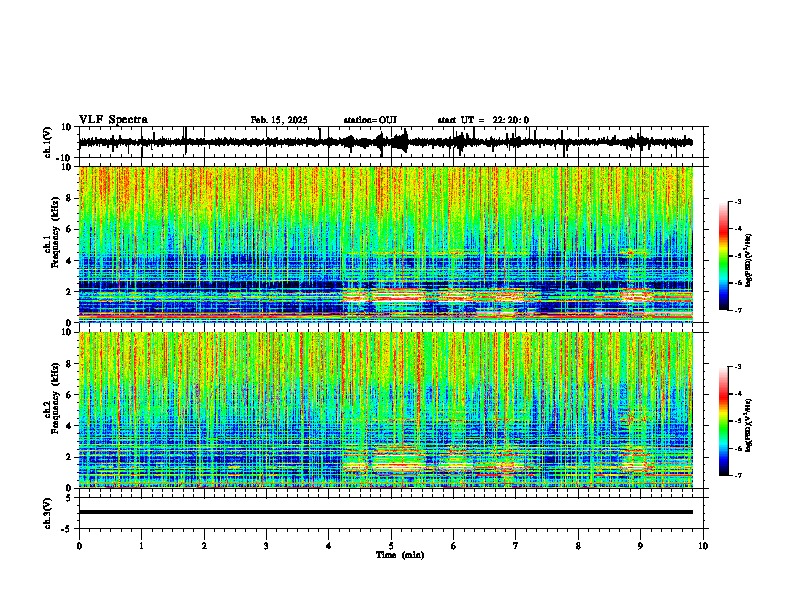Click the time axis tick label "3"

point(266,546)
